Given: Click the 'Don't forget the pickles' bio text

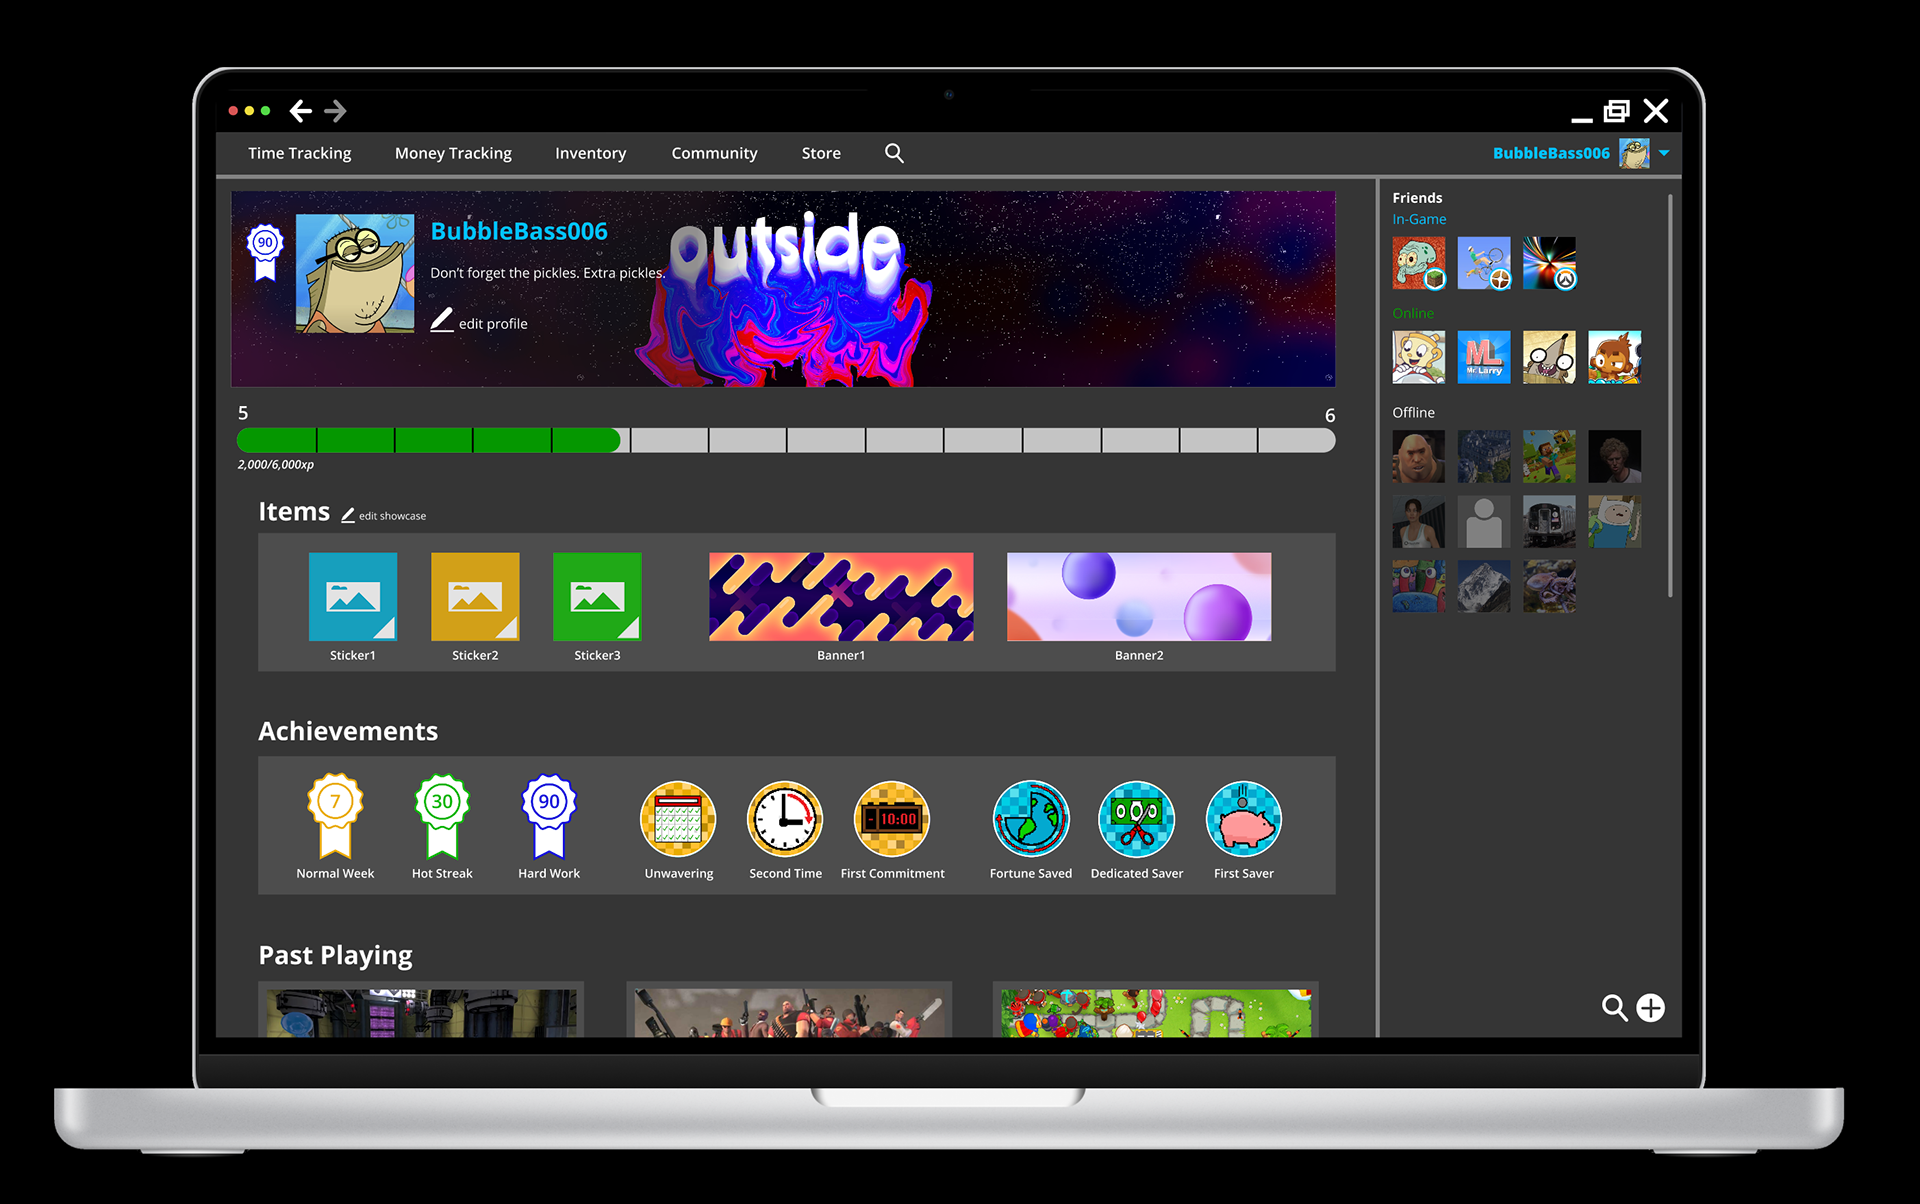Looking at the screenshot, I should tap(548, 273).
